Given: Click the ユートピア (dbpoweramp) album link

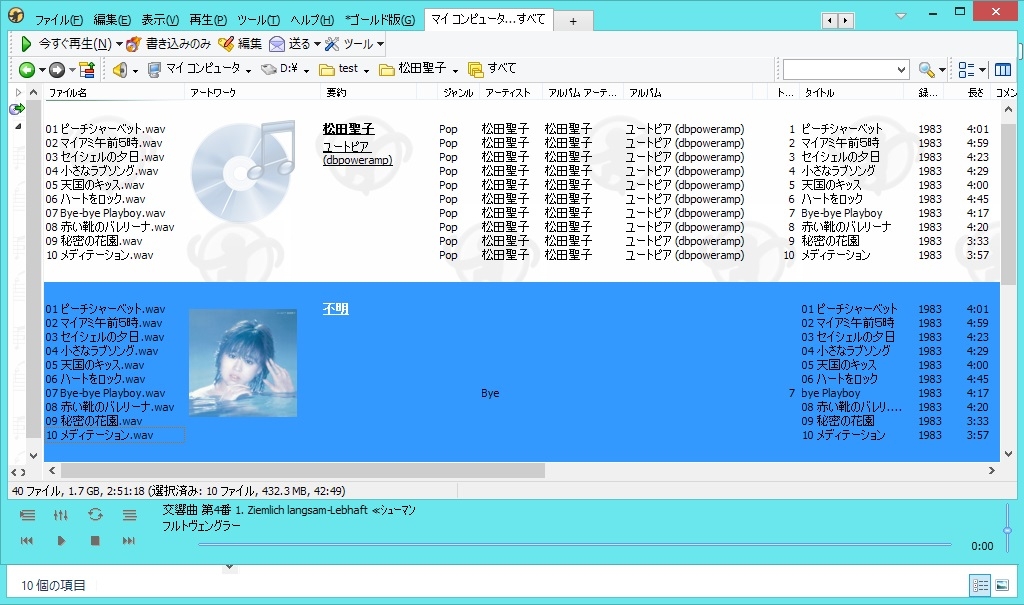Looking at the screenshot, I should pyautogui.click(x=357, y=154).
